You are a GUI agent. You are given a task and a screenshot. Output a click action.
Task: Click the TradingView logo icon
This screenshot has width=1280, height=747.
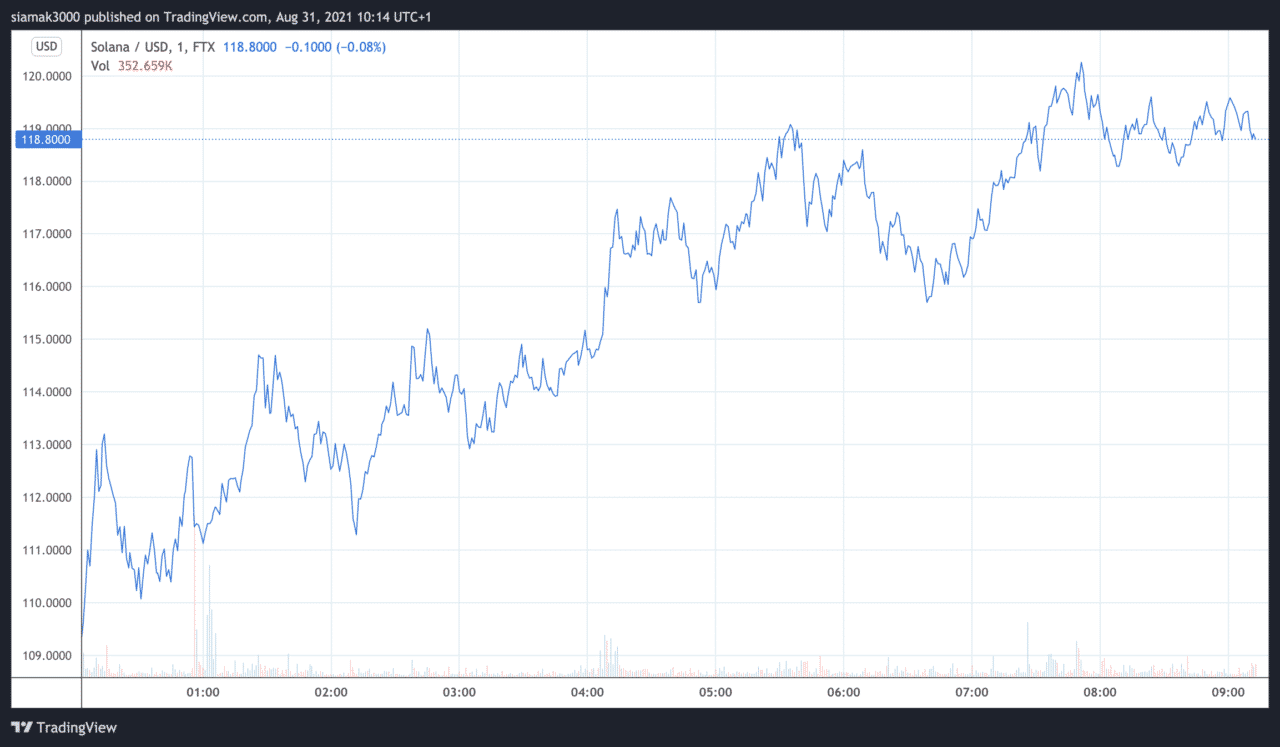pos(21,728)
